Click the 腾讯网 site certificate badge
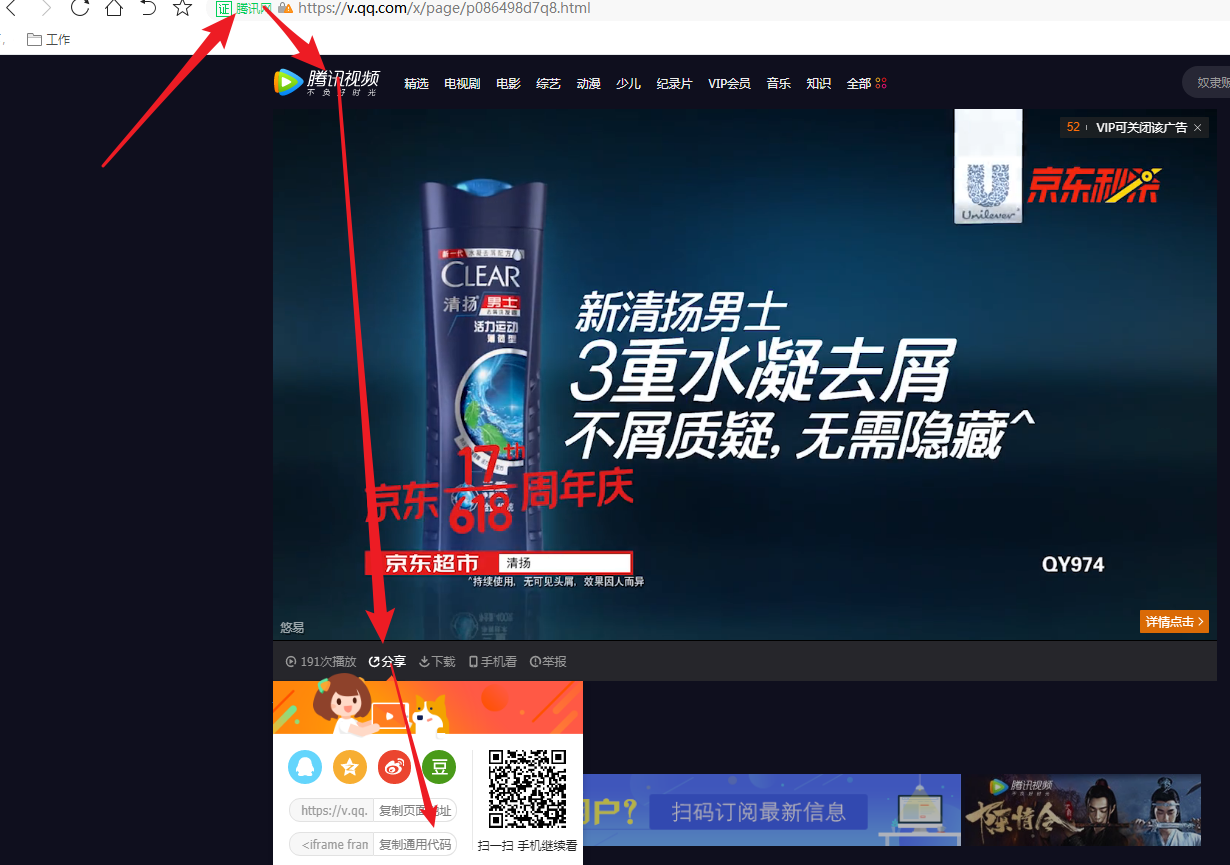Image resolution: width=1230 pixels, height=865 pixels. (244, 8)
